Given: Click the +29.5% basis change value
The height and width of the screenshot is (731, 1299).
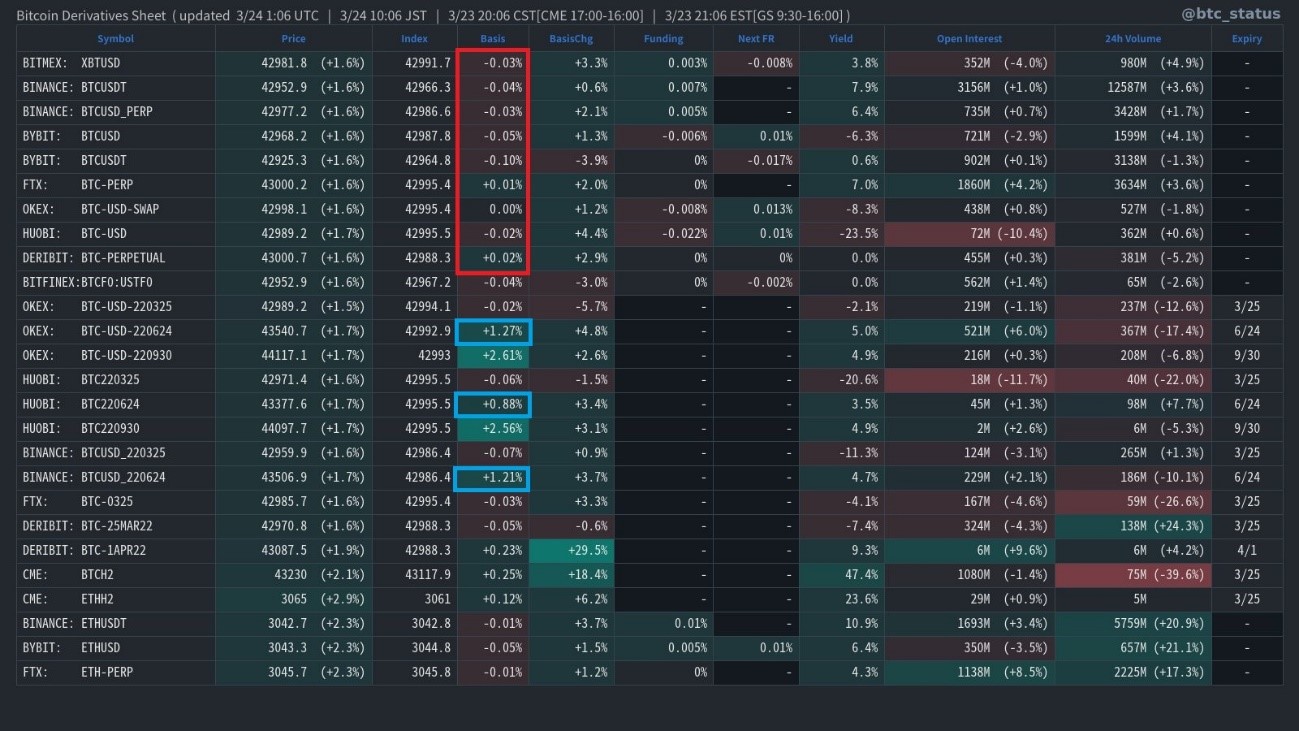Looking at the screenshot, I should point(590,550).
